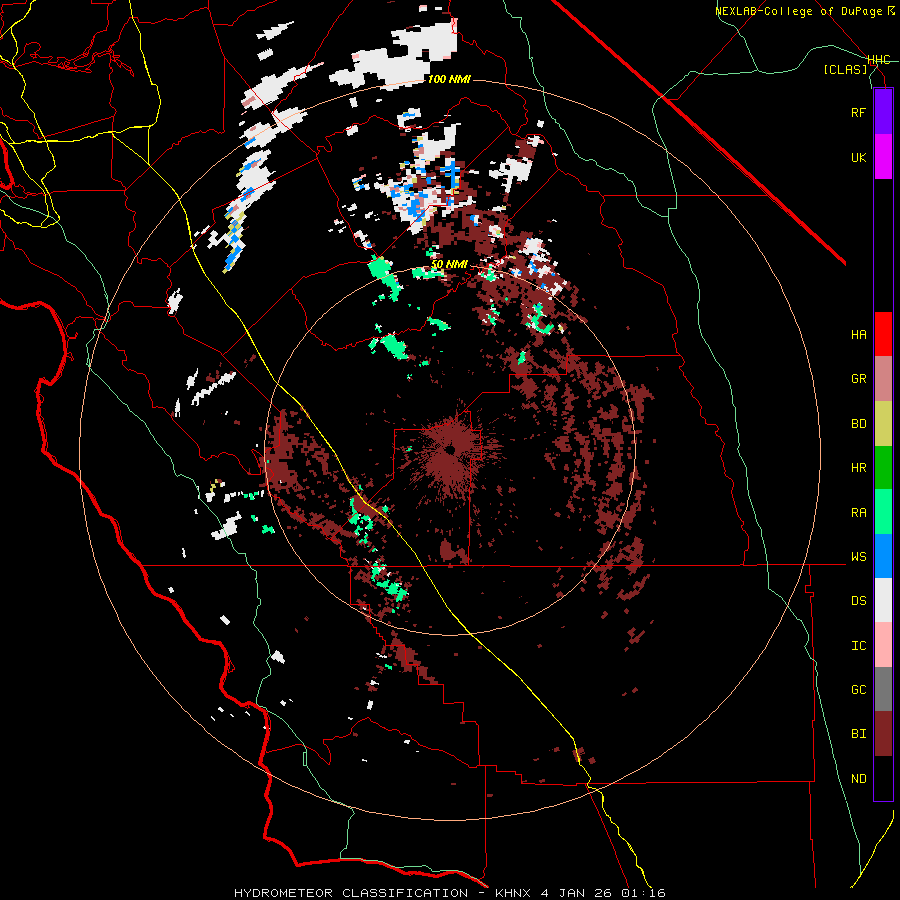The width and height of the screenshot is (900, 900).
Task: Click the HHC product label
Action: pos(879,60)
